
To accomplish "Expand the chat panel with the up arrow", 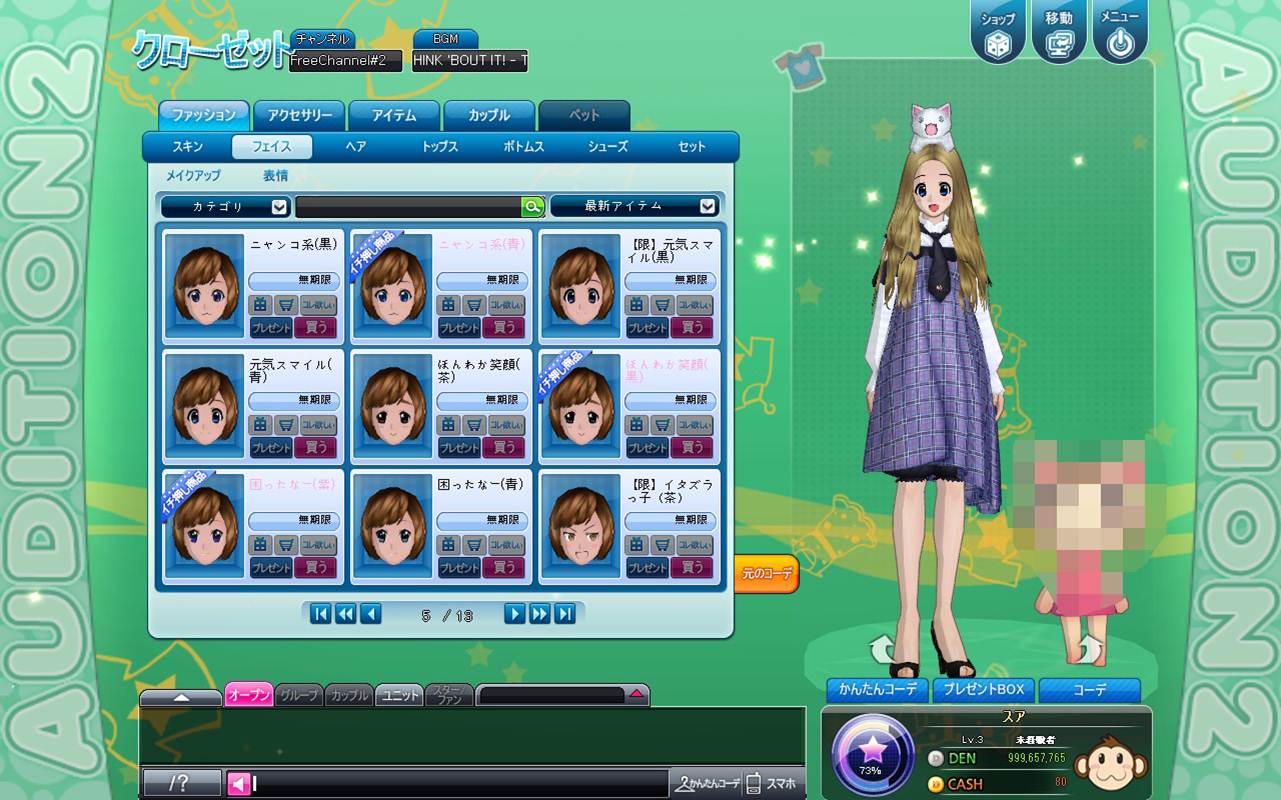I will (x=180, y=697).
